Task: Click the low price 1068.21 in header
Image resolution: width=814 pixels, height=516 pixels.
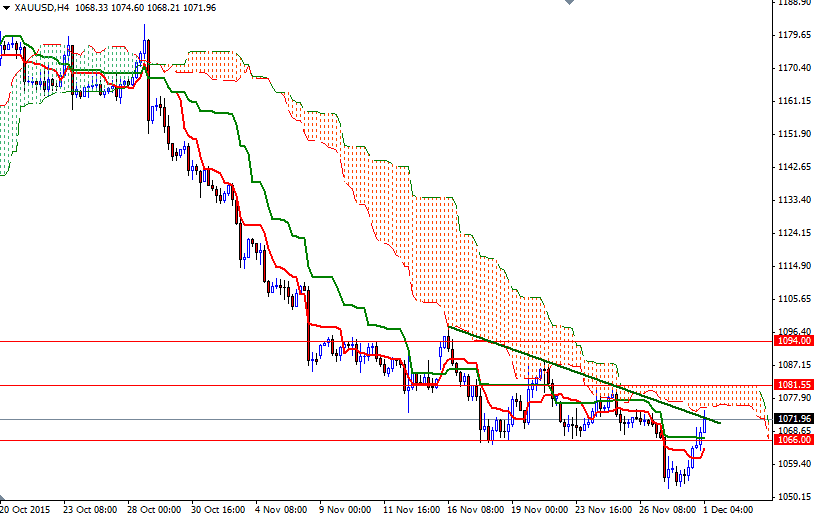Action: click(164, 8)
